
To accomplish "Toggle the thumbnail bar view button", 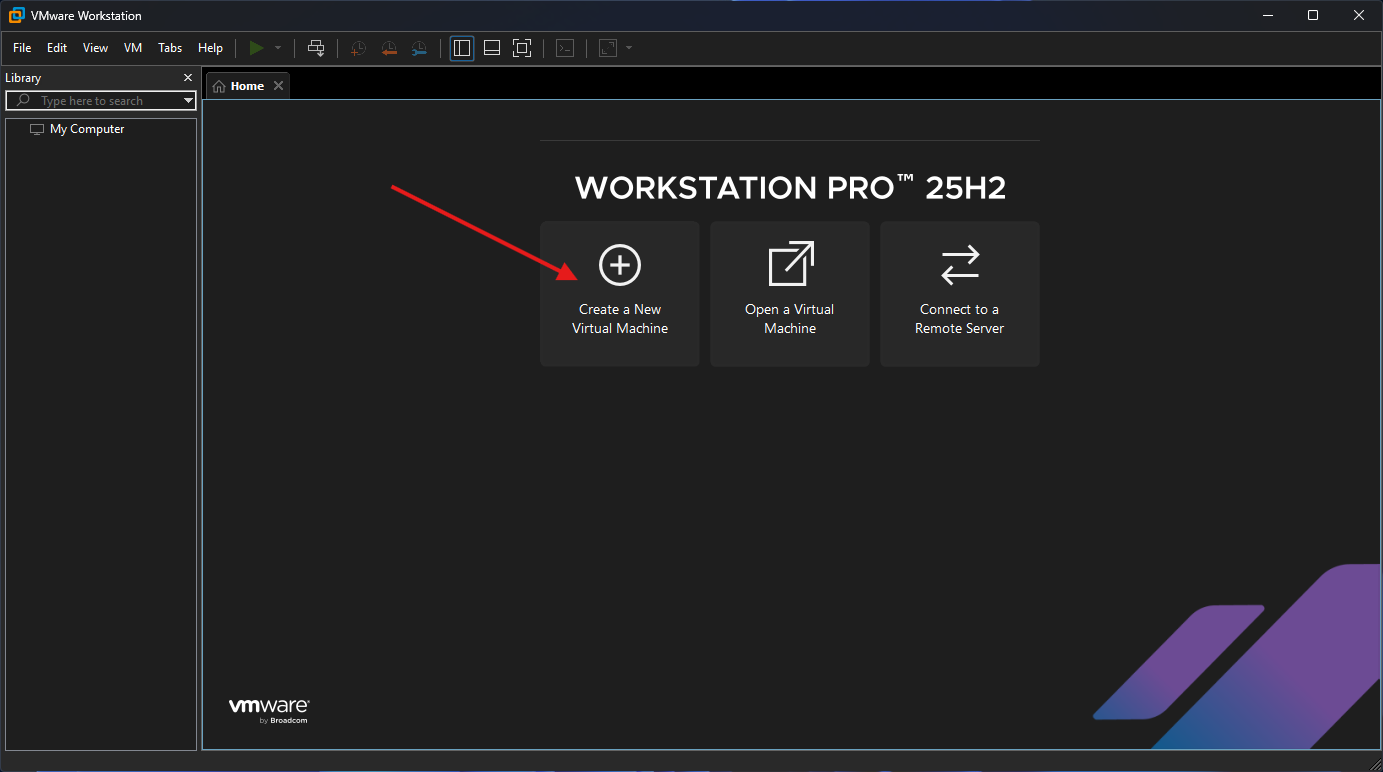I will click(492, 48).
